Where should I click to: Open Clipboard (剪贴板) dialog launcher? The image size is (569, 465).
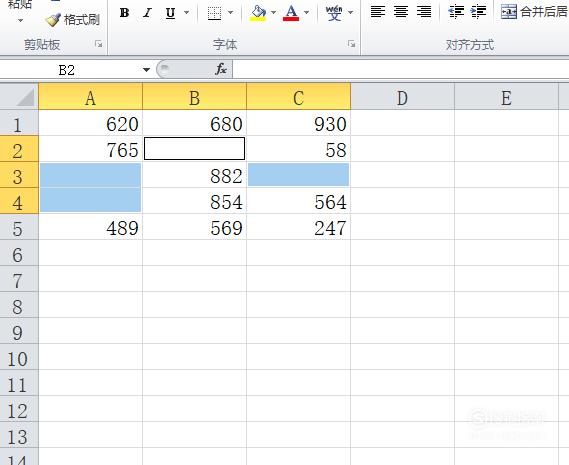point(98,44)
